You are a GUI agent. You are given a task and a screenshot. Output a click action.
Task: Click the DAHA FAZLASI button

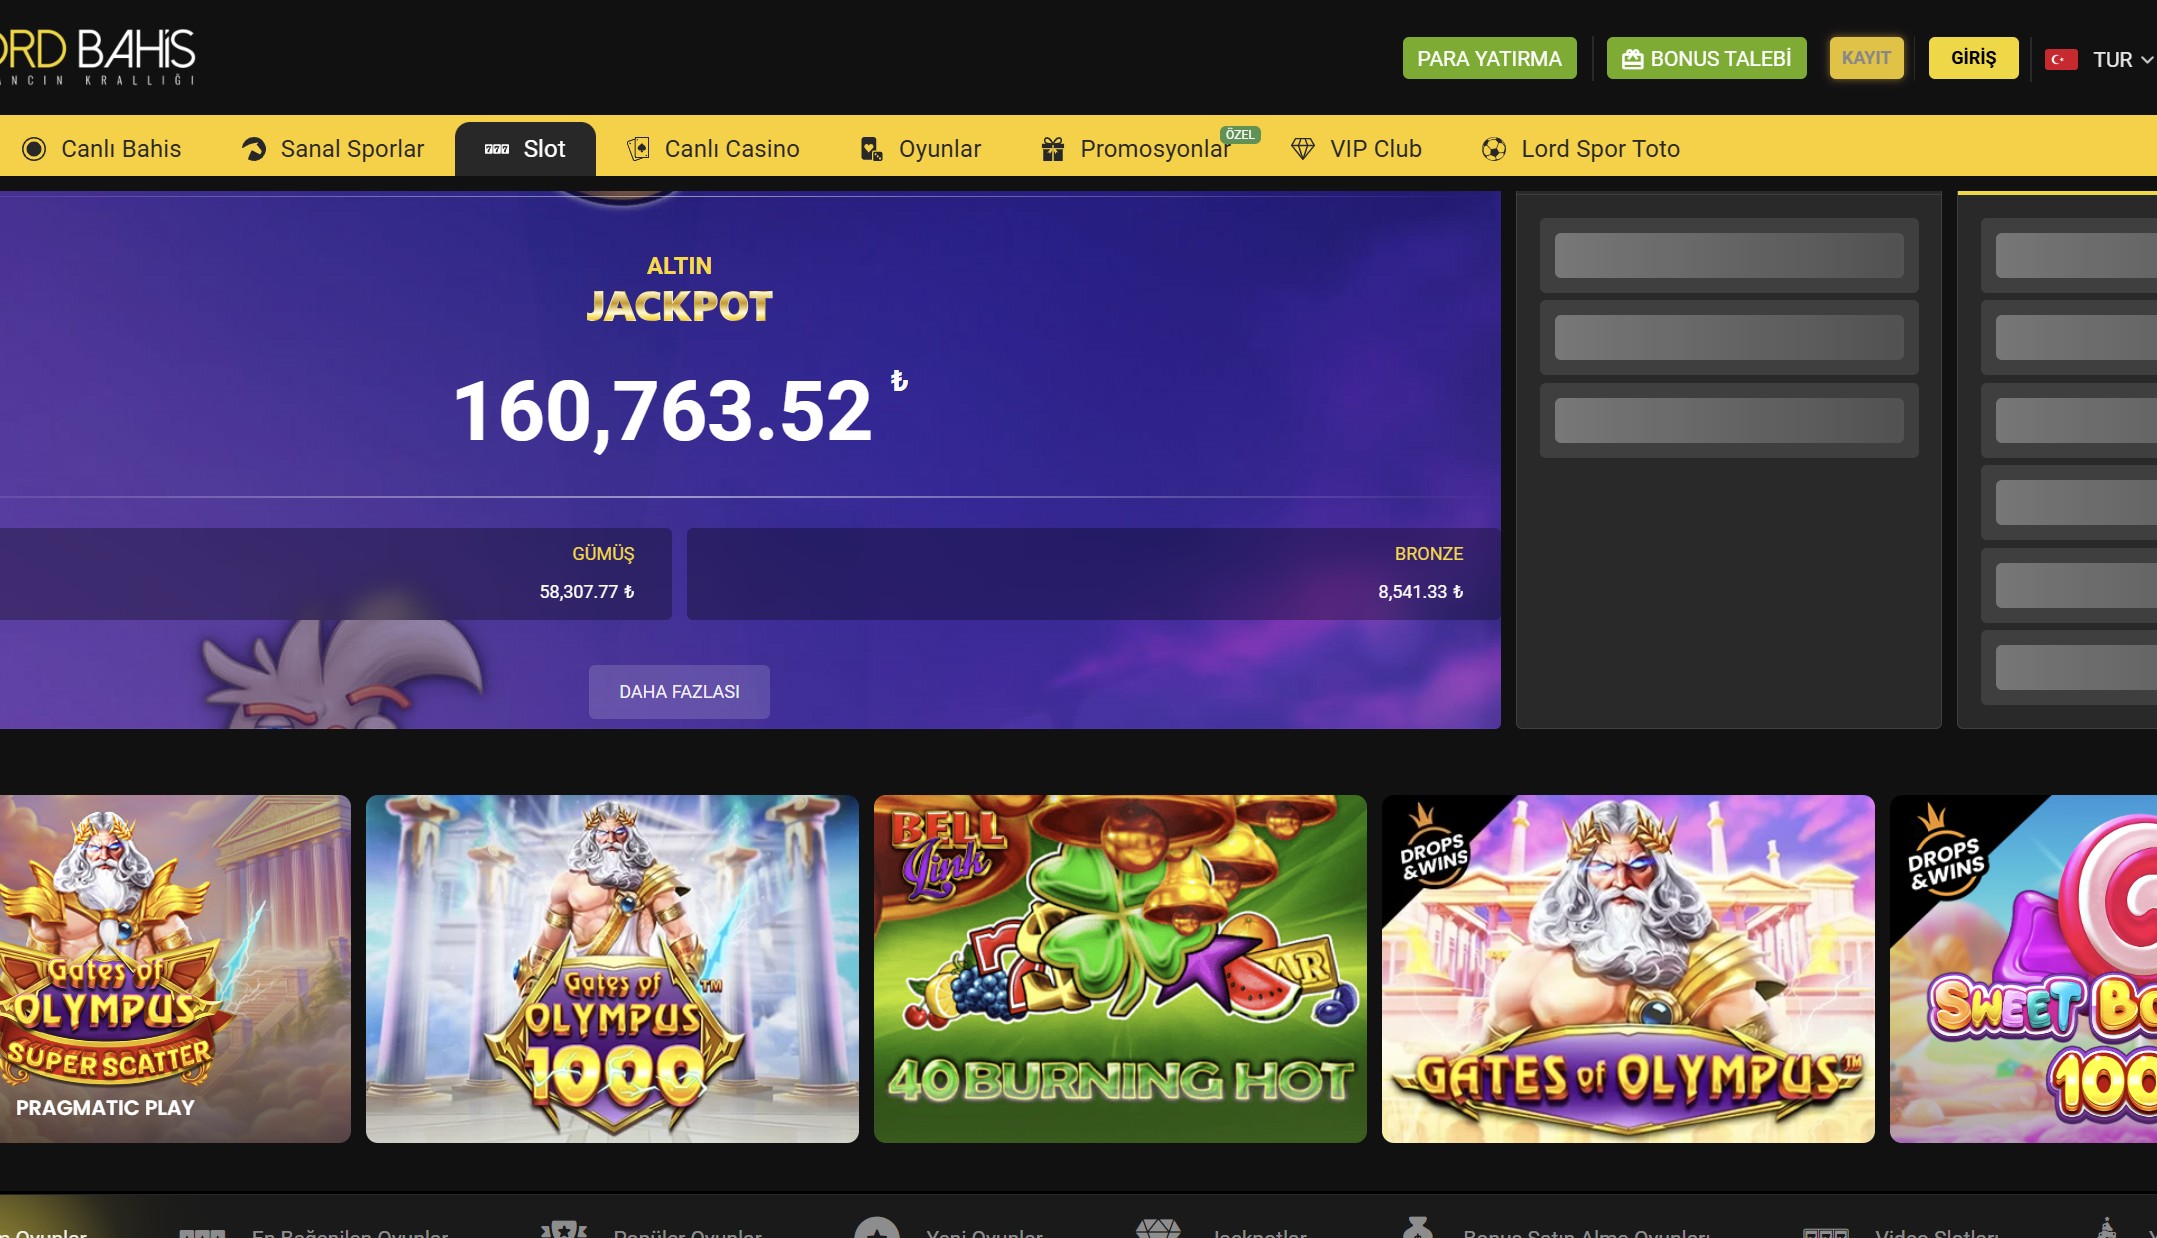679,691
